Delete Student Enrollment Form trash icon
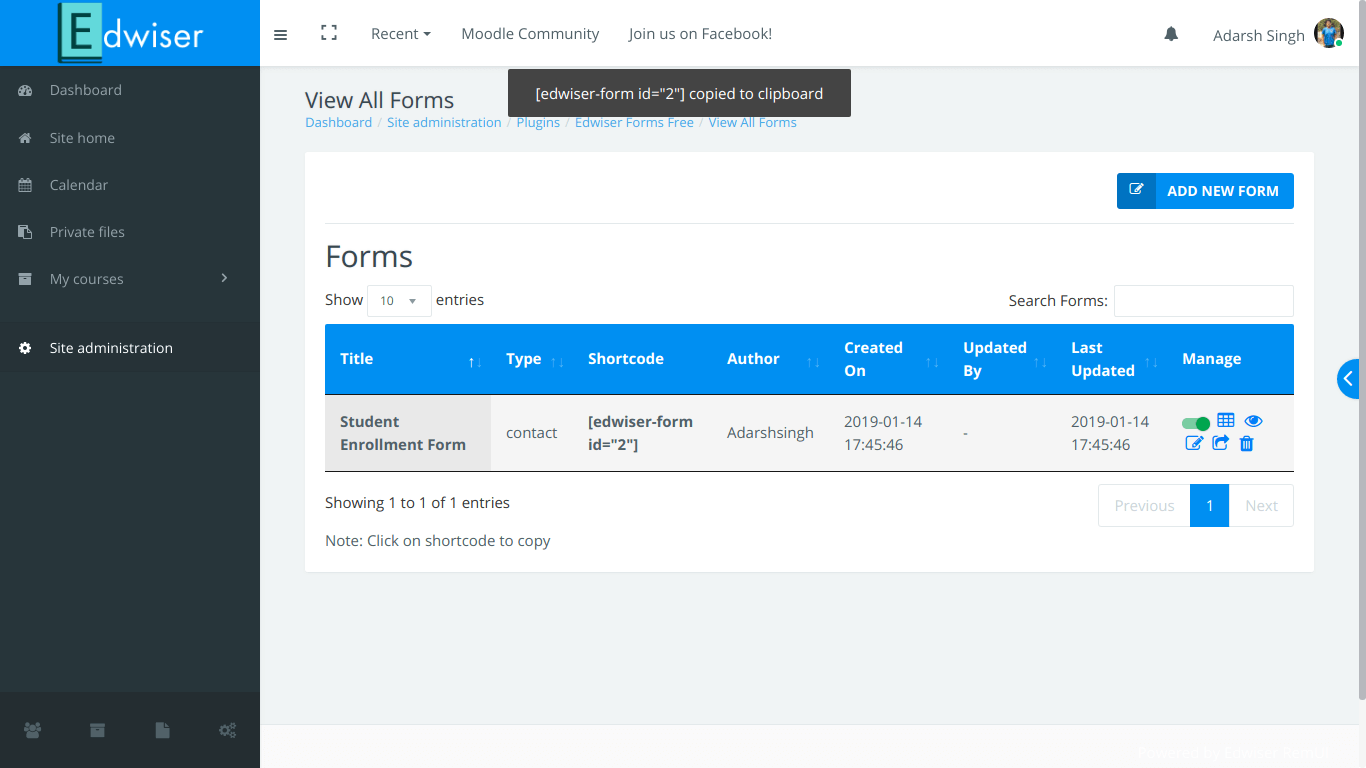 (1246, 443)
